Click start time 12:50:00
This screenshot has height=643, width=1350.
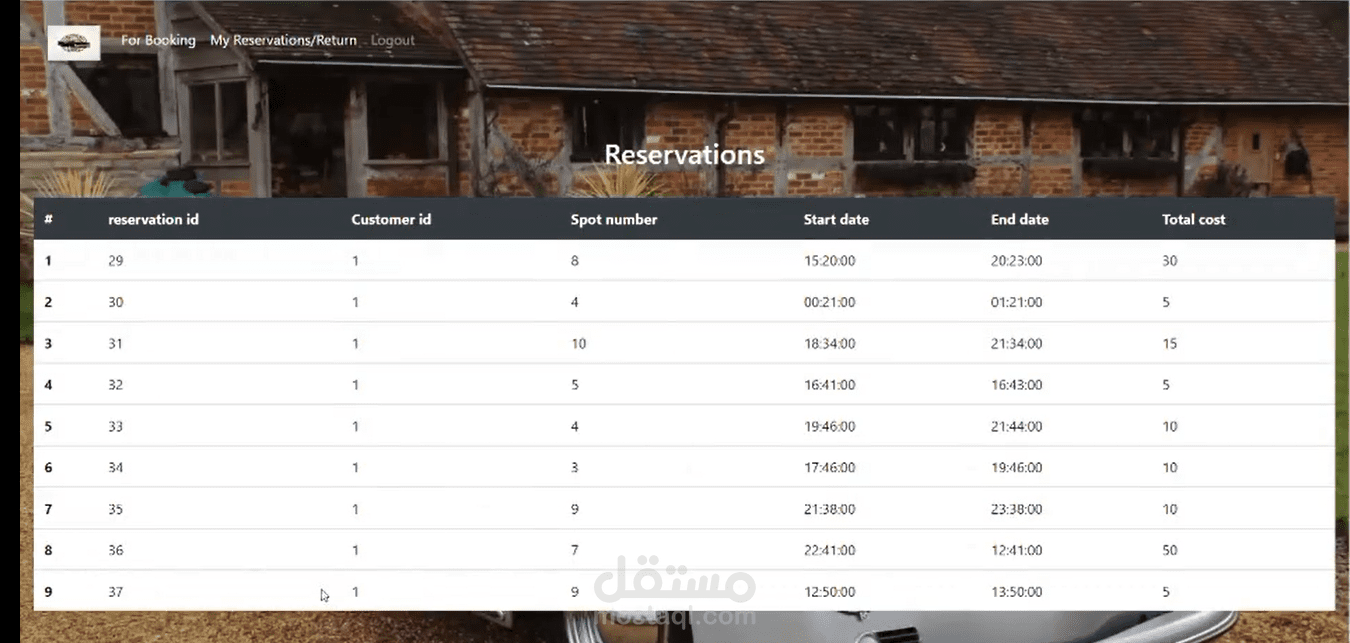(x=830, y=592)
